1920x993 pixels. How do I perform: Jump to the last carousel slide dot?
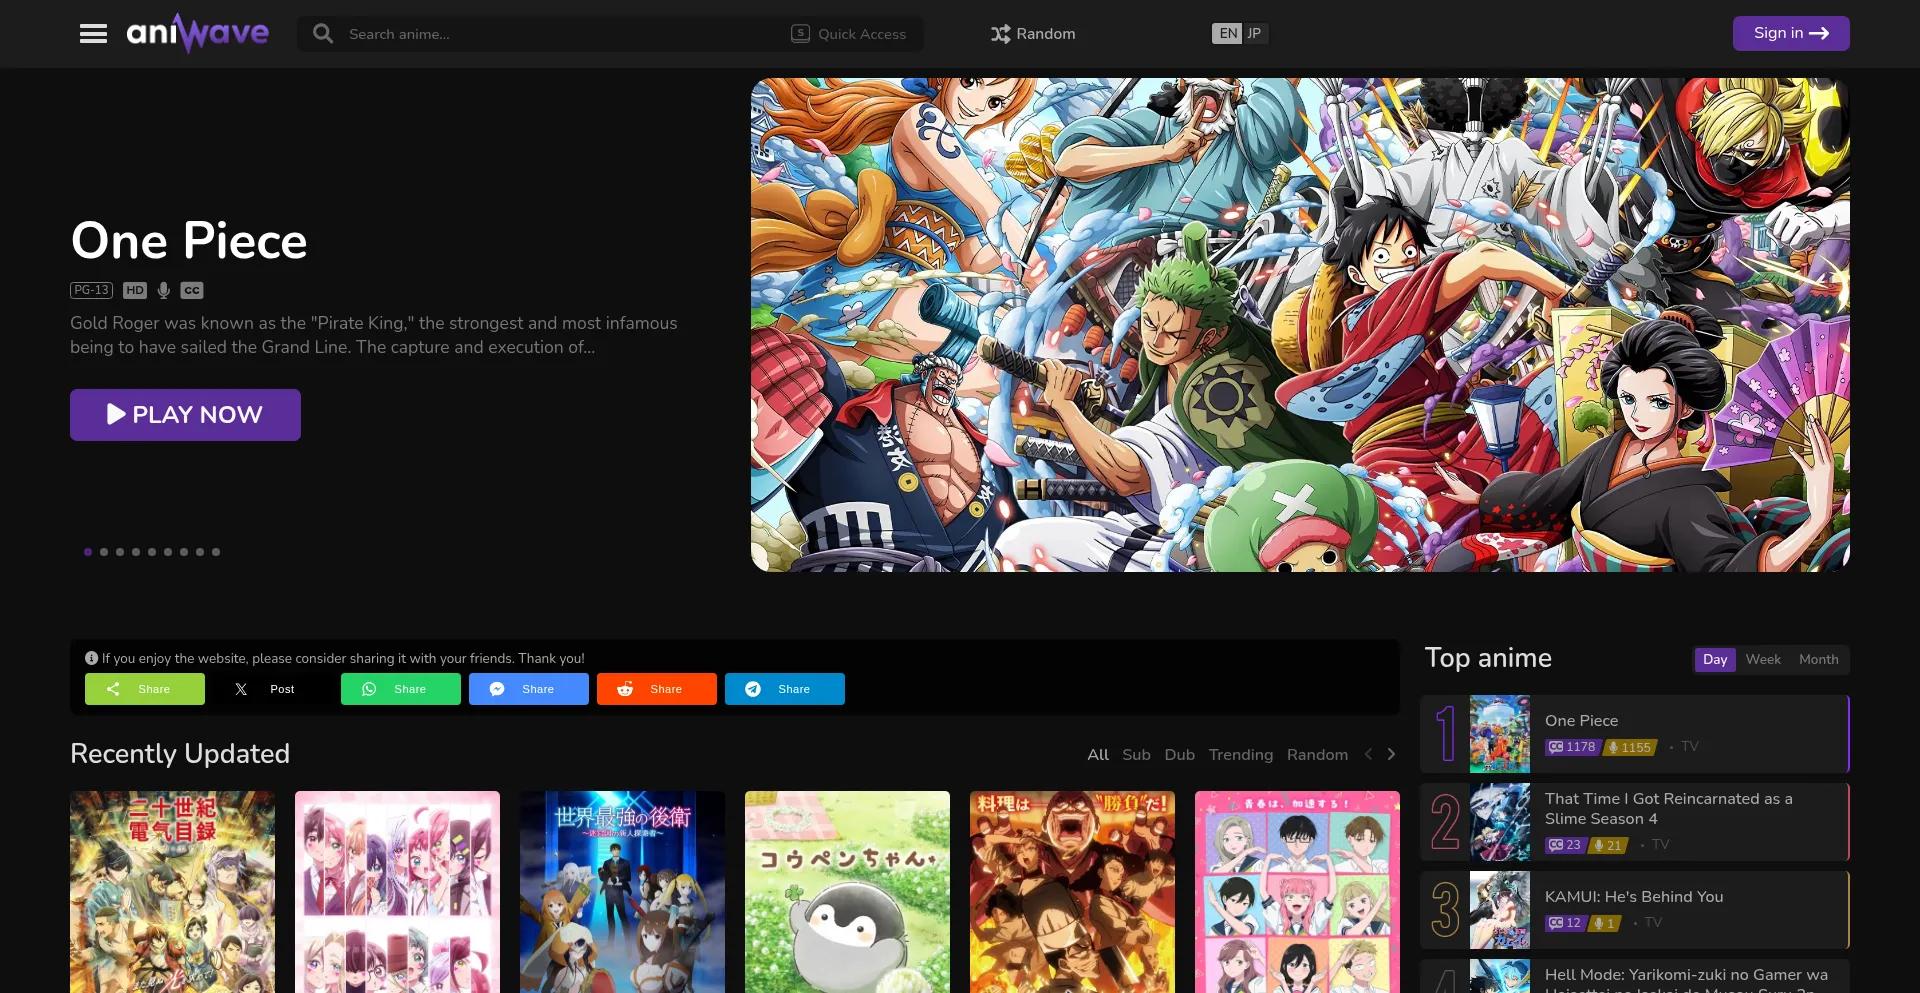click(216, 552)
